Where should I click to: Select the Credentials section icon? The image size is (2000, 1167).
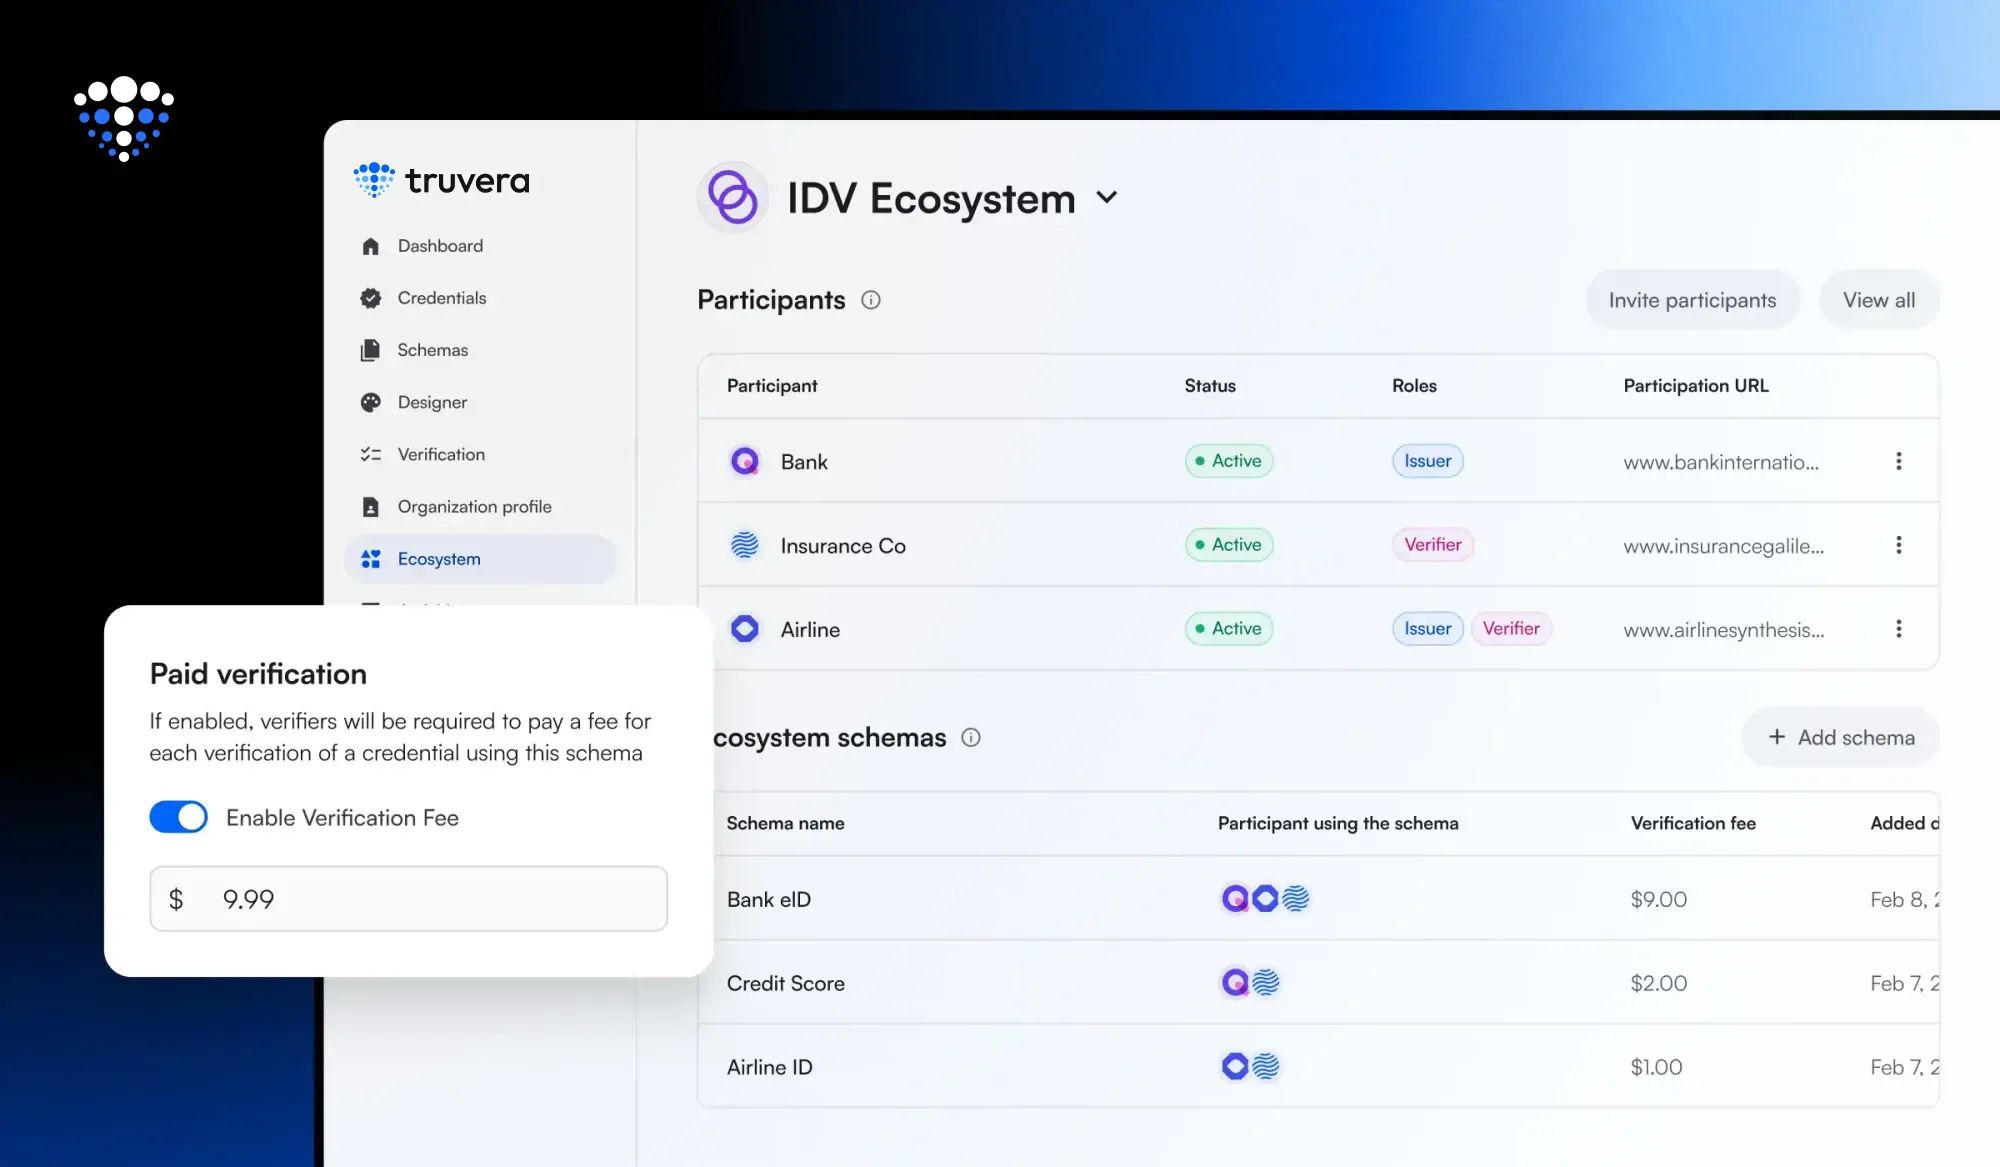[x=371, y=297]
